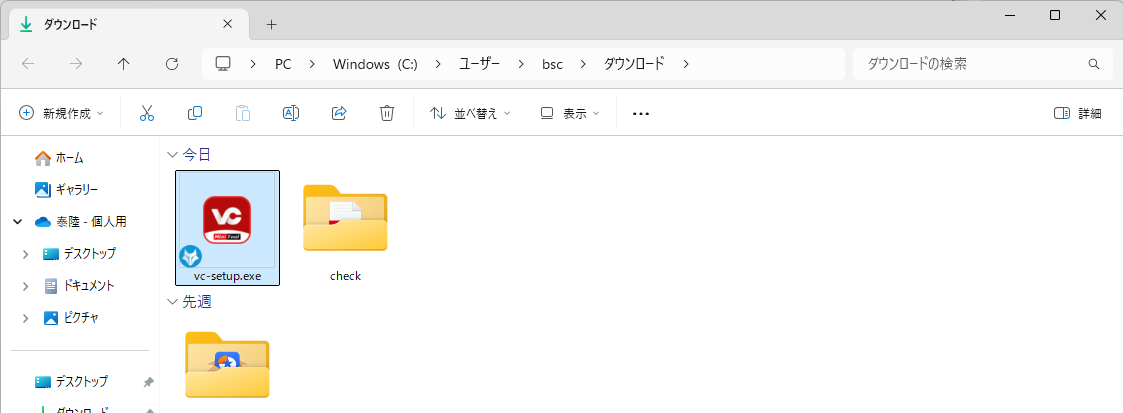Expand the デスクトップ tree node chevron
Image resolution: width=1123 pixels, height=413 pixels.
click(26, 254)
